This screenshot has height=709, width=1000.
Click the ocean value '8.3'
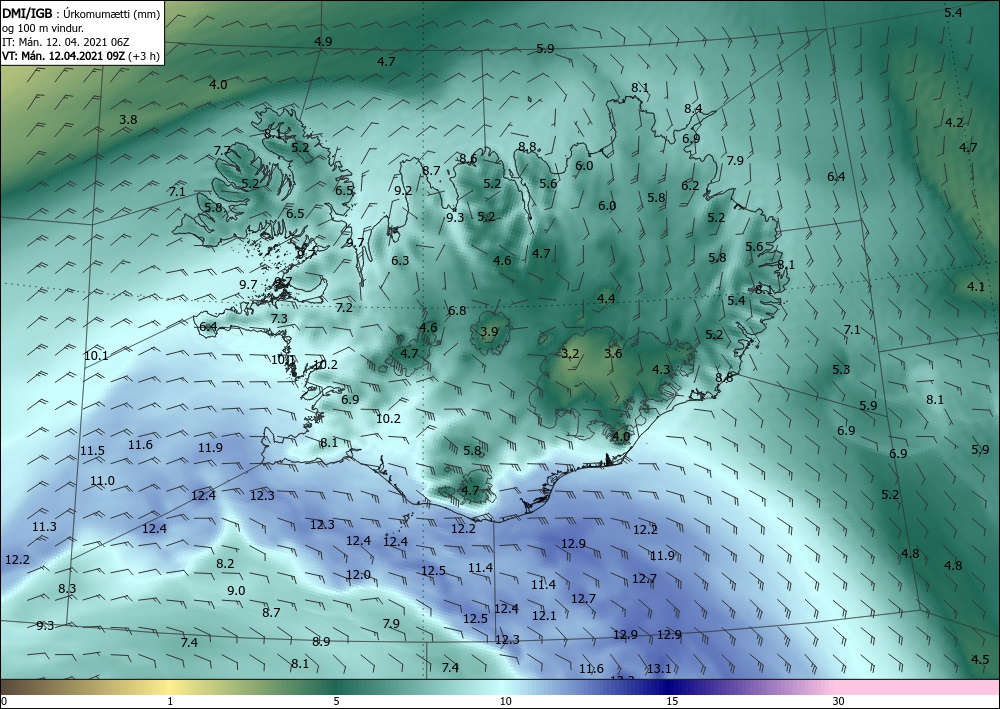point(67,588)
